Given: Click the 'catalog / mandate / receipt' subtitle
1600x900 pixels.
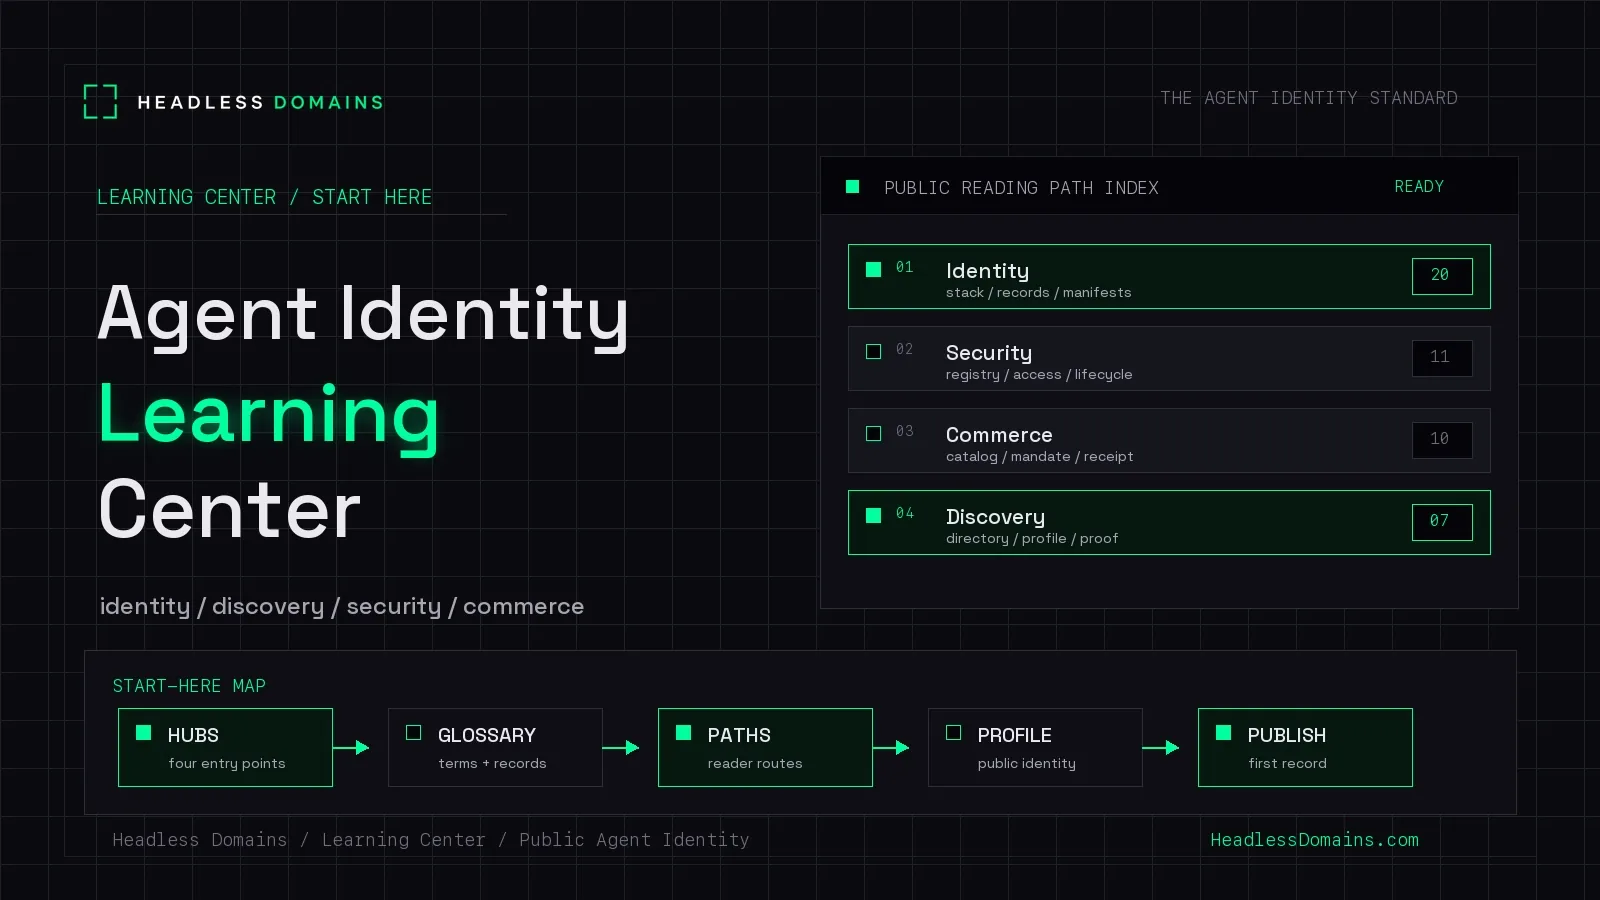Looking at the screenshot, I should [1039, 457].
